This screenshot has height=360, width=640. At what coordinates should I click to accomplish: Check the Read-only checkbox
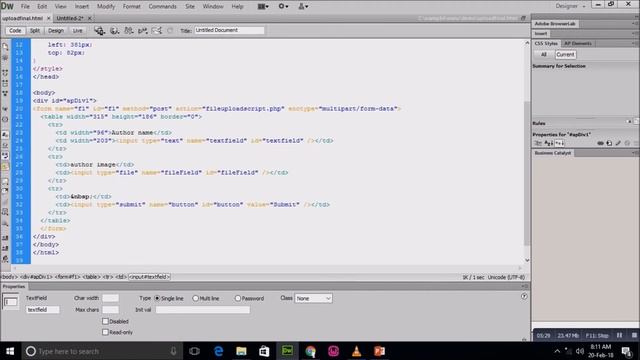[105, 332]
